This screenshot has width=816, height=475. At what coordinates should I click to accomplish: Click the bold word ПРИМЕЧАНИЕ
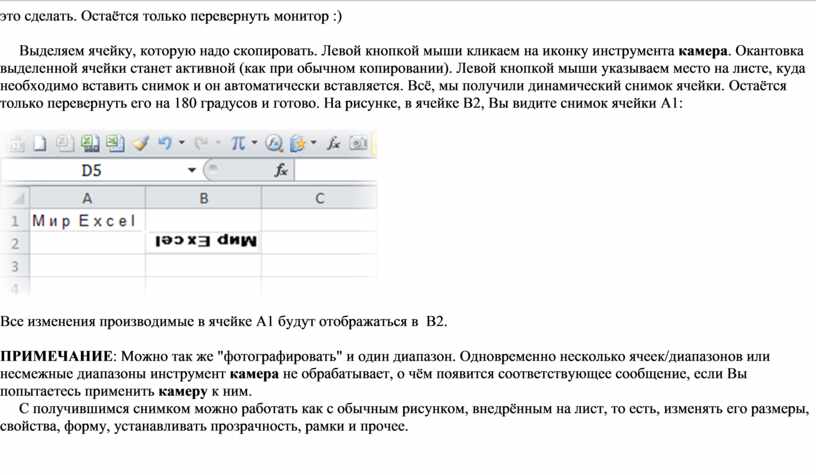click(x=56, y=356)
